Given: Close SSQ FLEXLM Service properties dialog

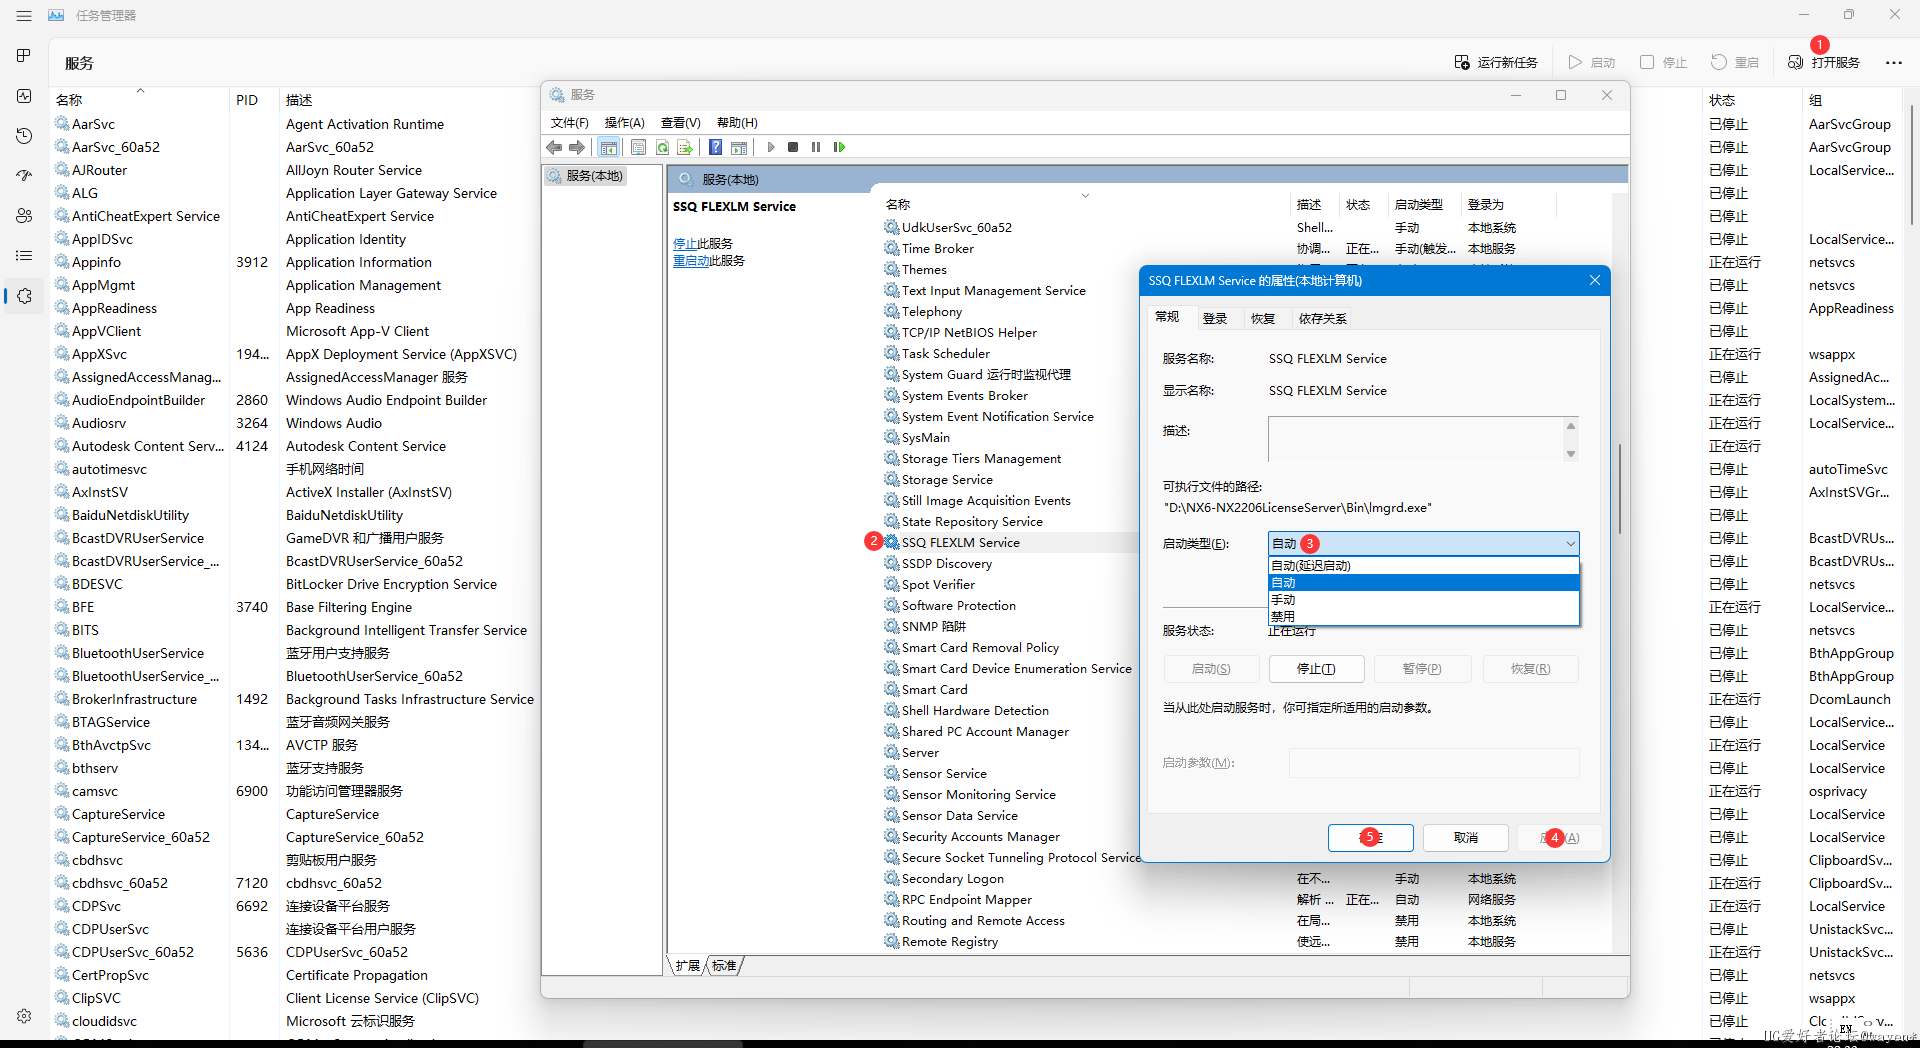Looking at the screenshot, I should pos(1594,280).
